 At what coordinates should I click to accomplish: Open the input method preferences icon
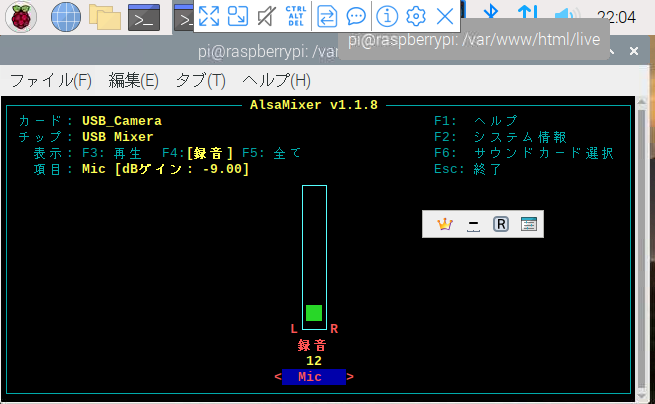point(529,224)
